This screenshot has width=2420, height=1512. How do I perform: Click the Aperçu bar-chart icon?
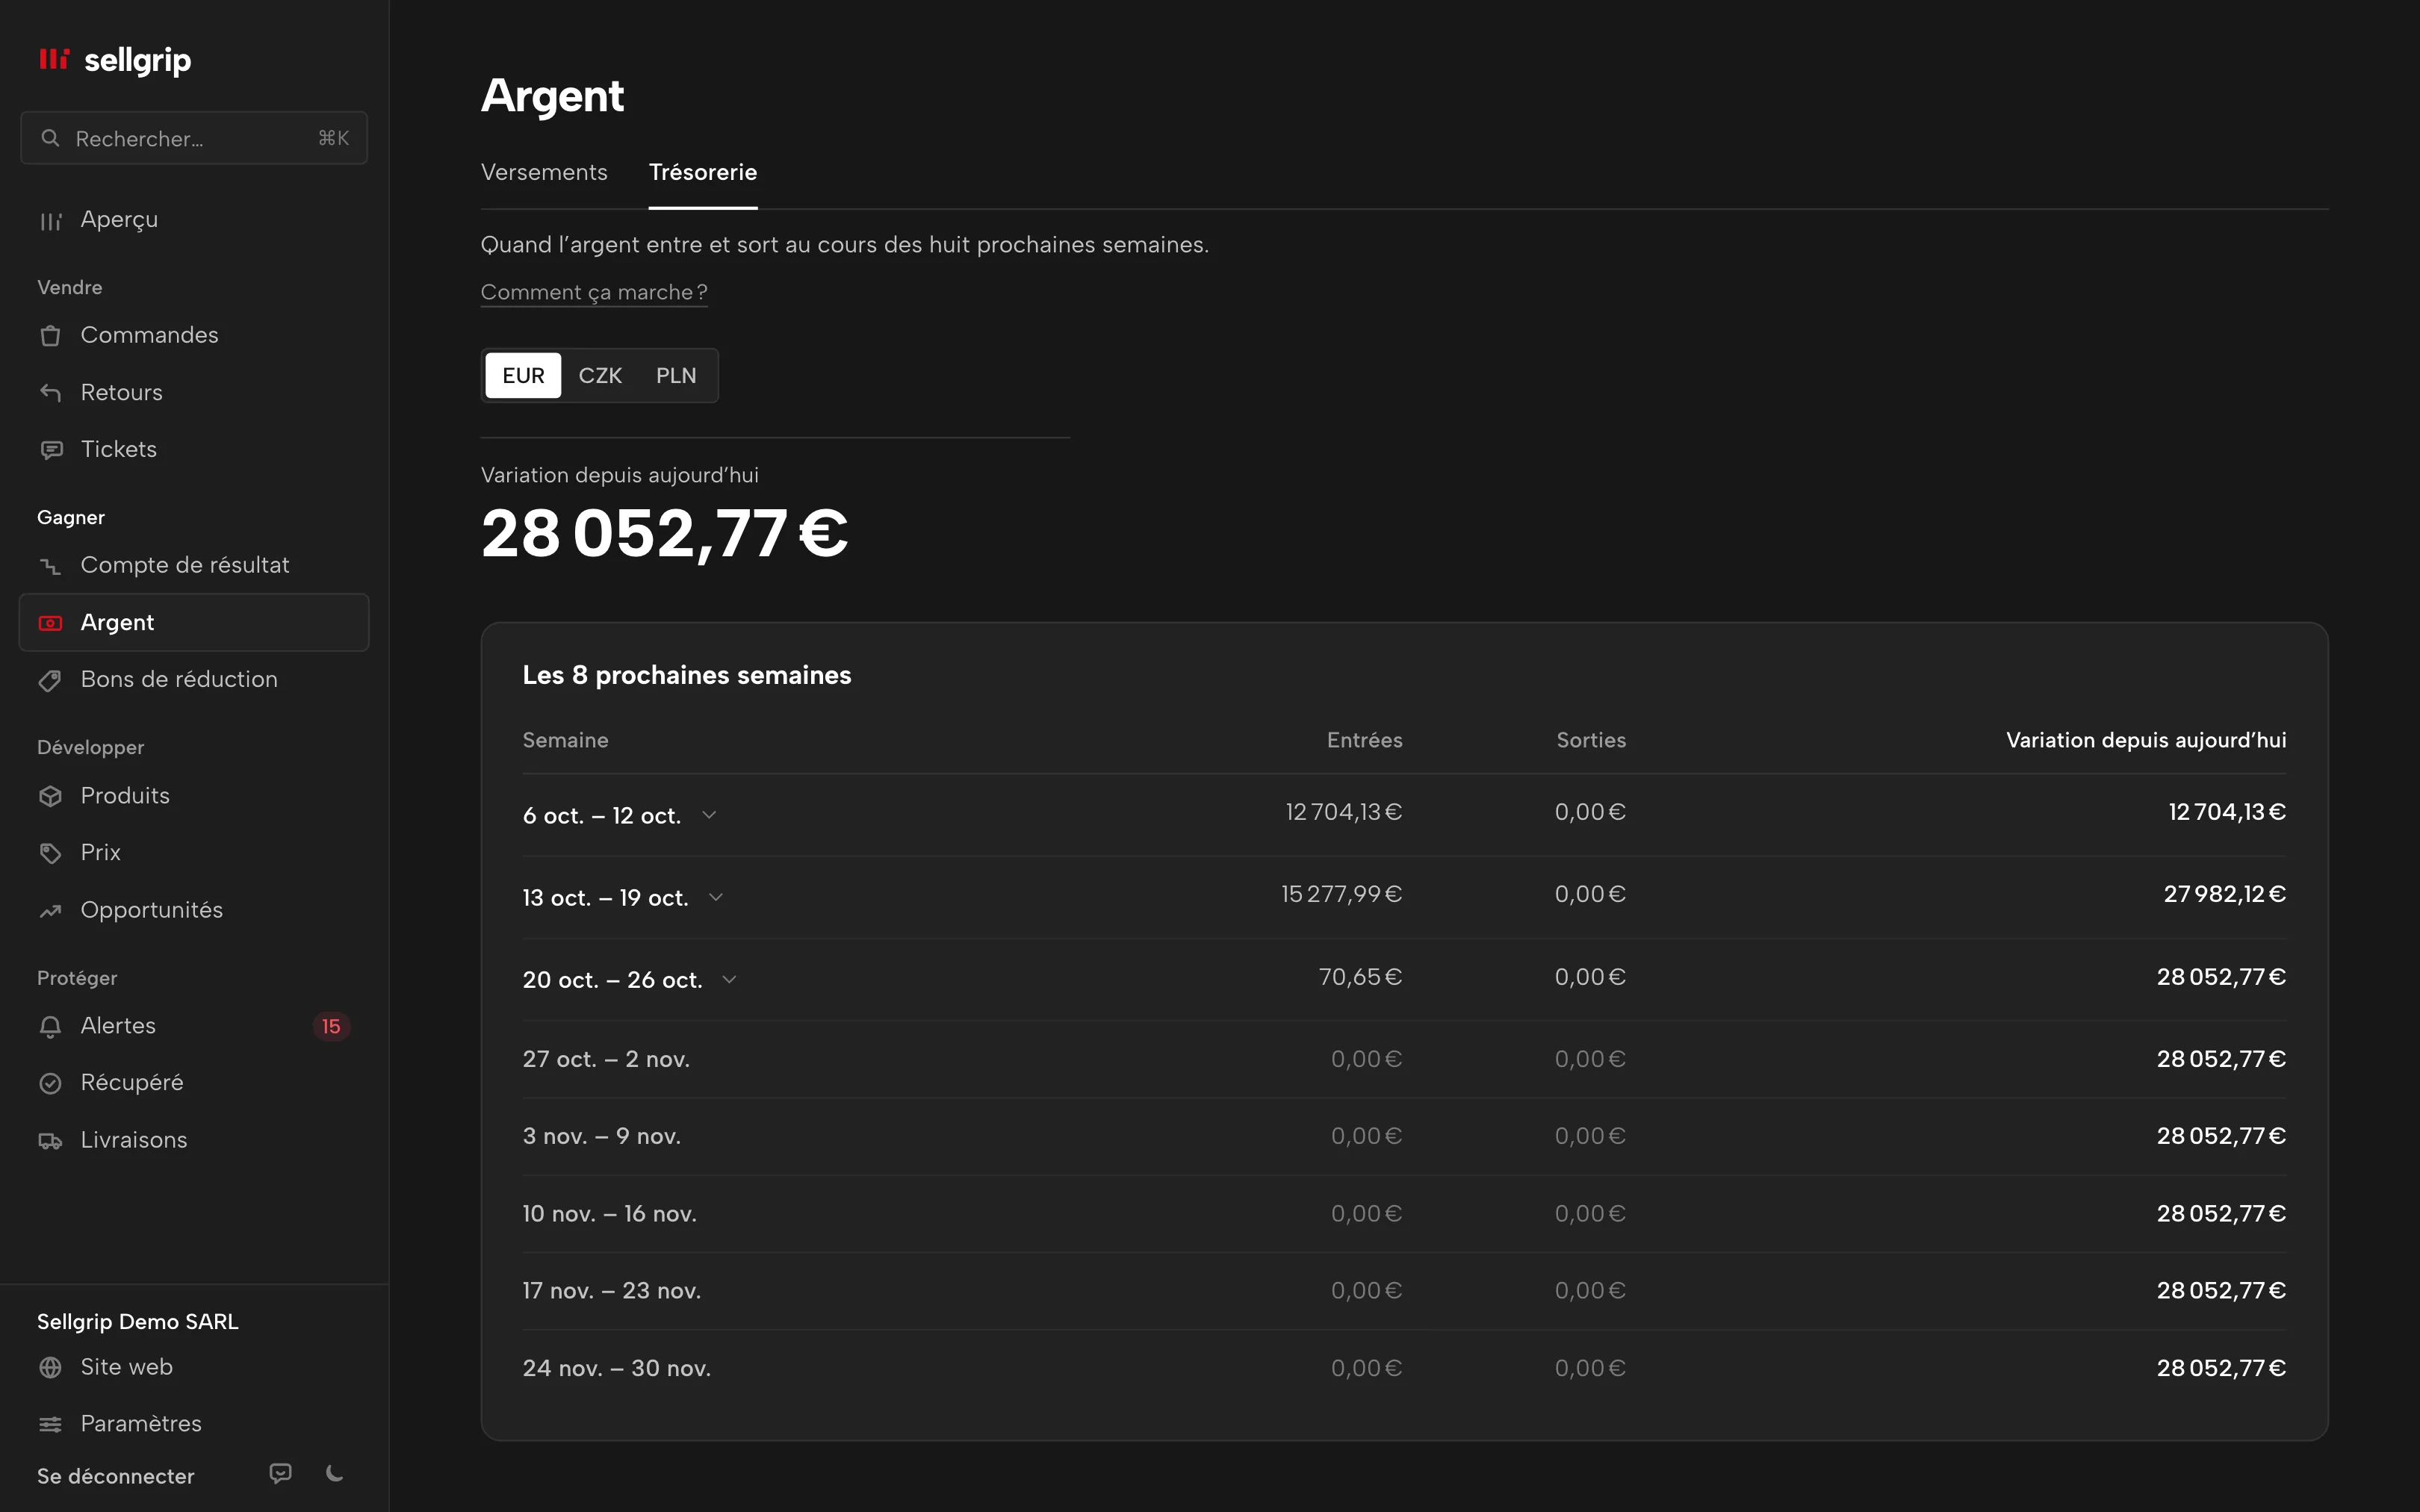[x=50, y=220]
